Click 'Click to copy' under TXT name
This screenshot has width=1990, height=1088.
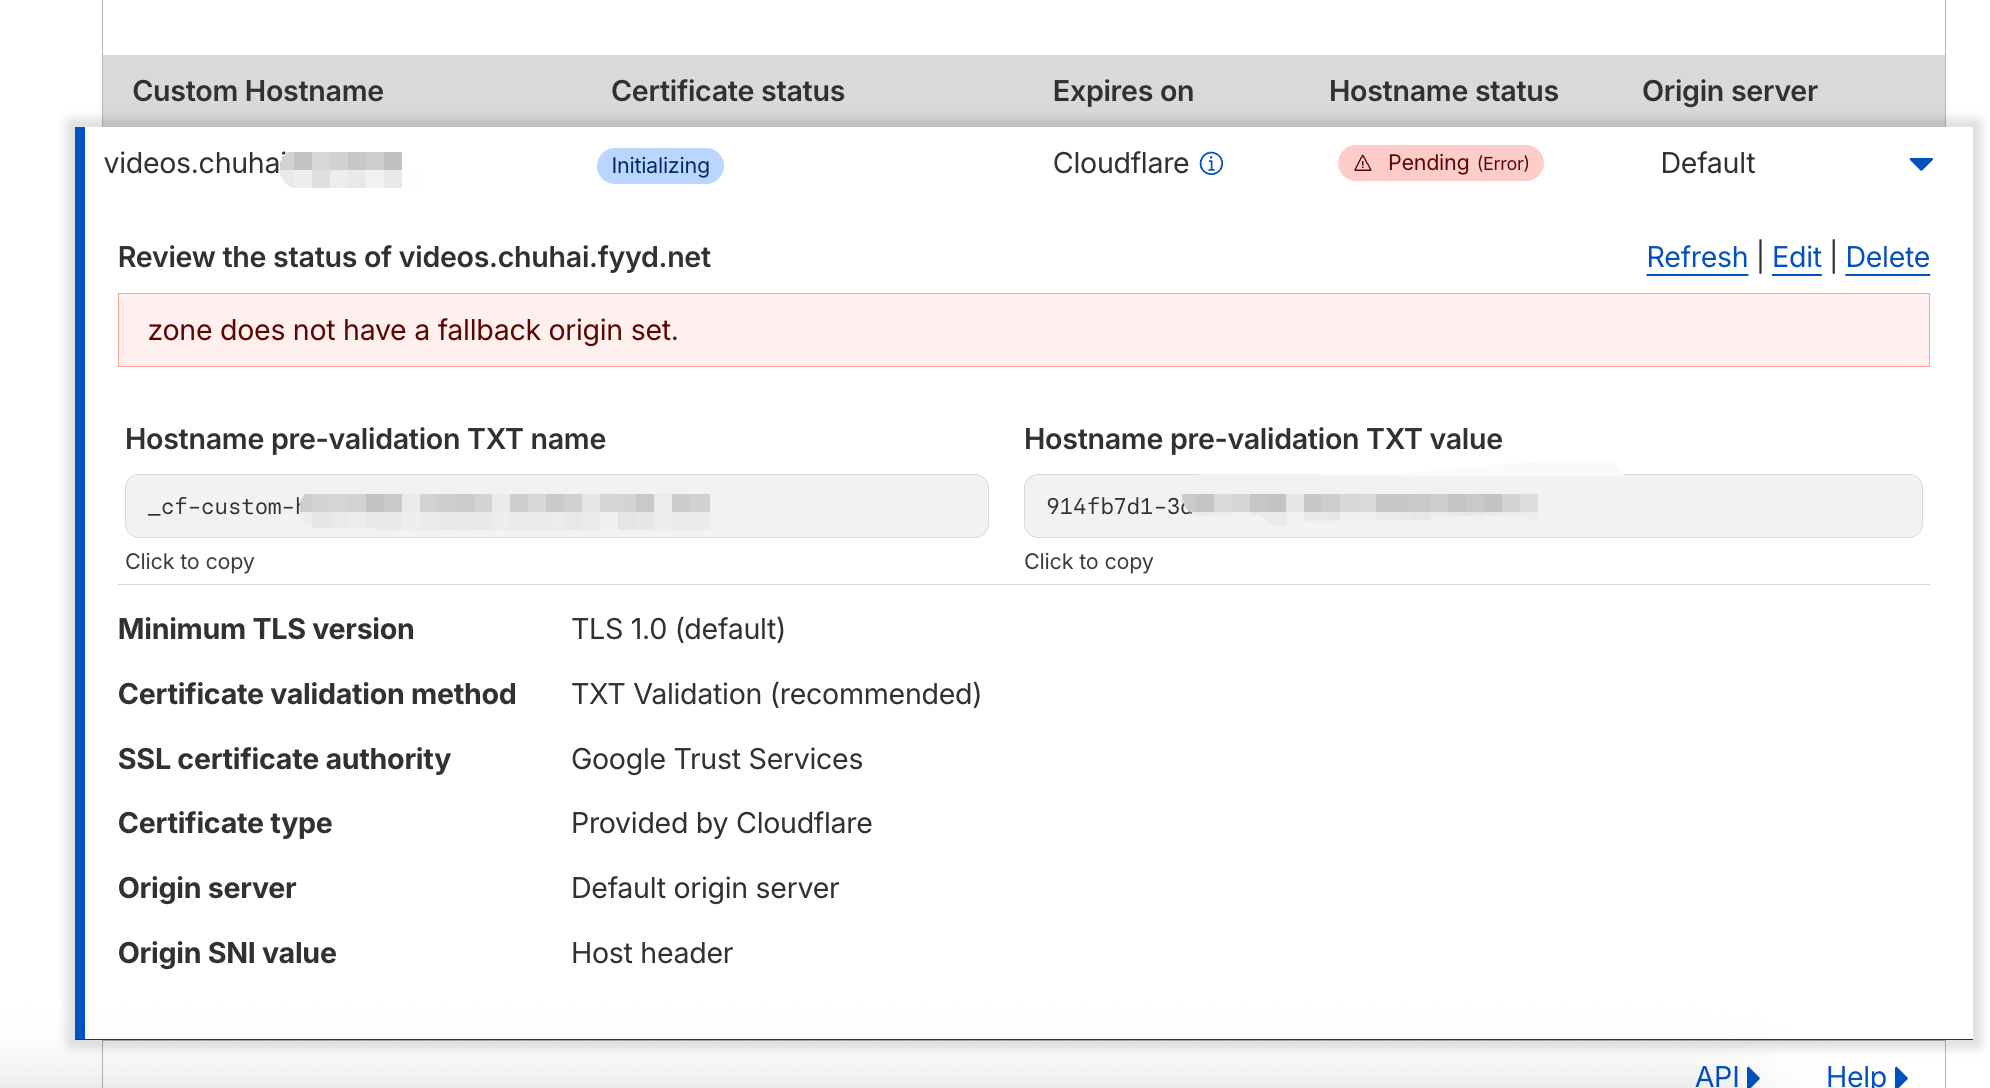point(190,562)
